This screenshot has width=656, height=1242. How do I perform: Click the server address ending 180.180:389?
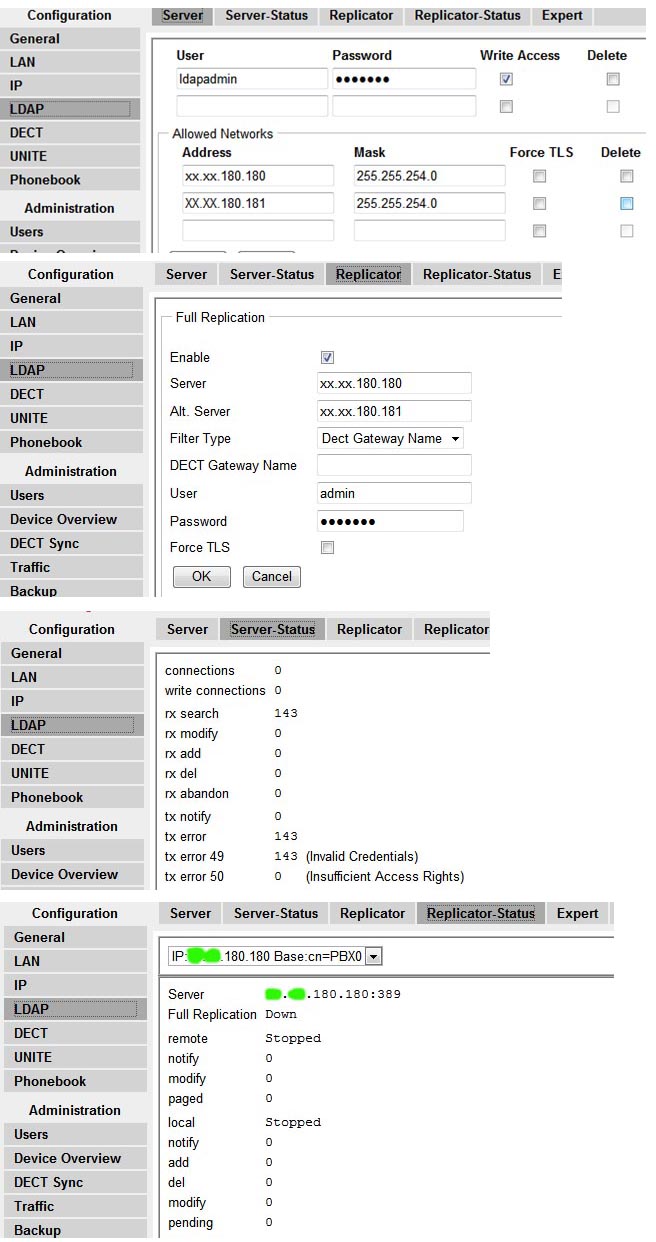(333, 994)
